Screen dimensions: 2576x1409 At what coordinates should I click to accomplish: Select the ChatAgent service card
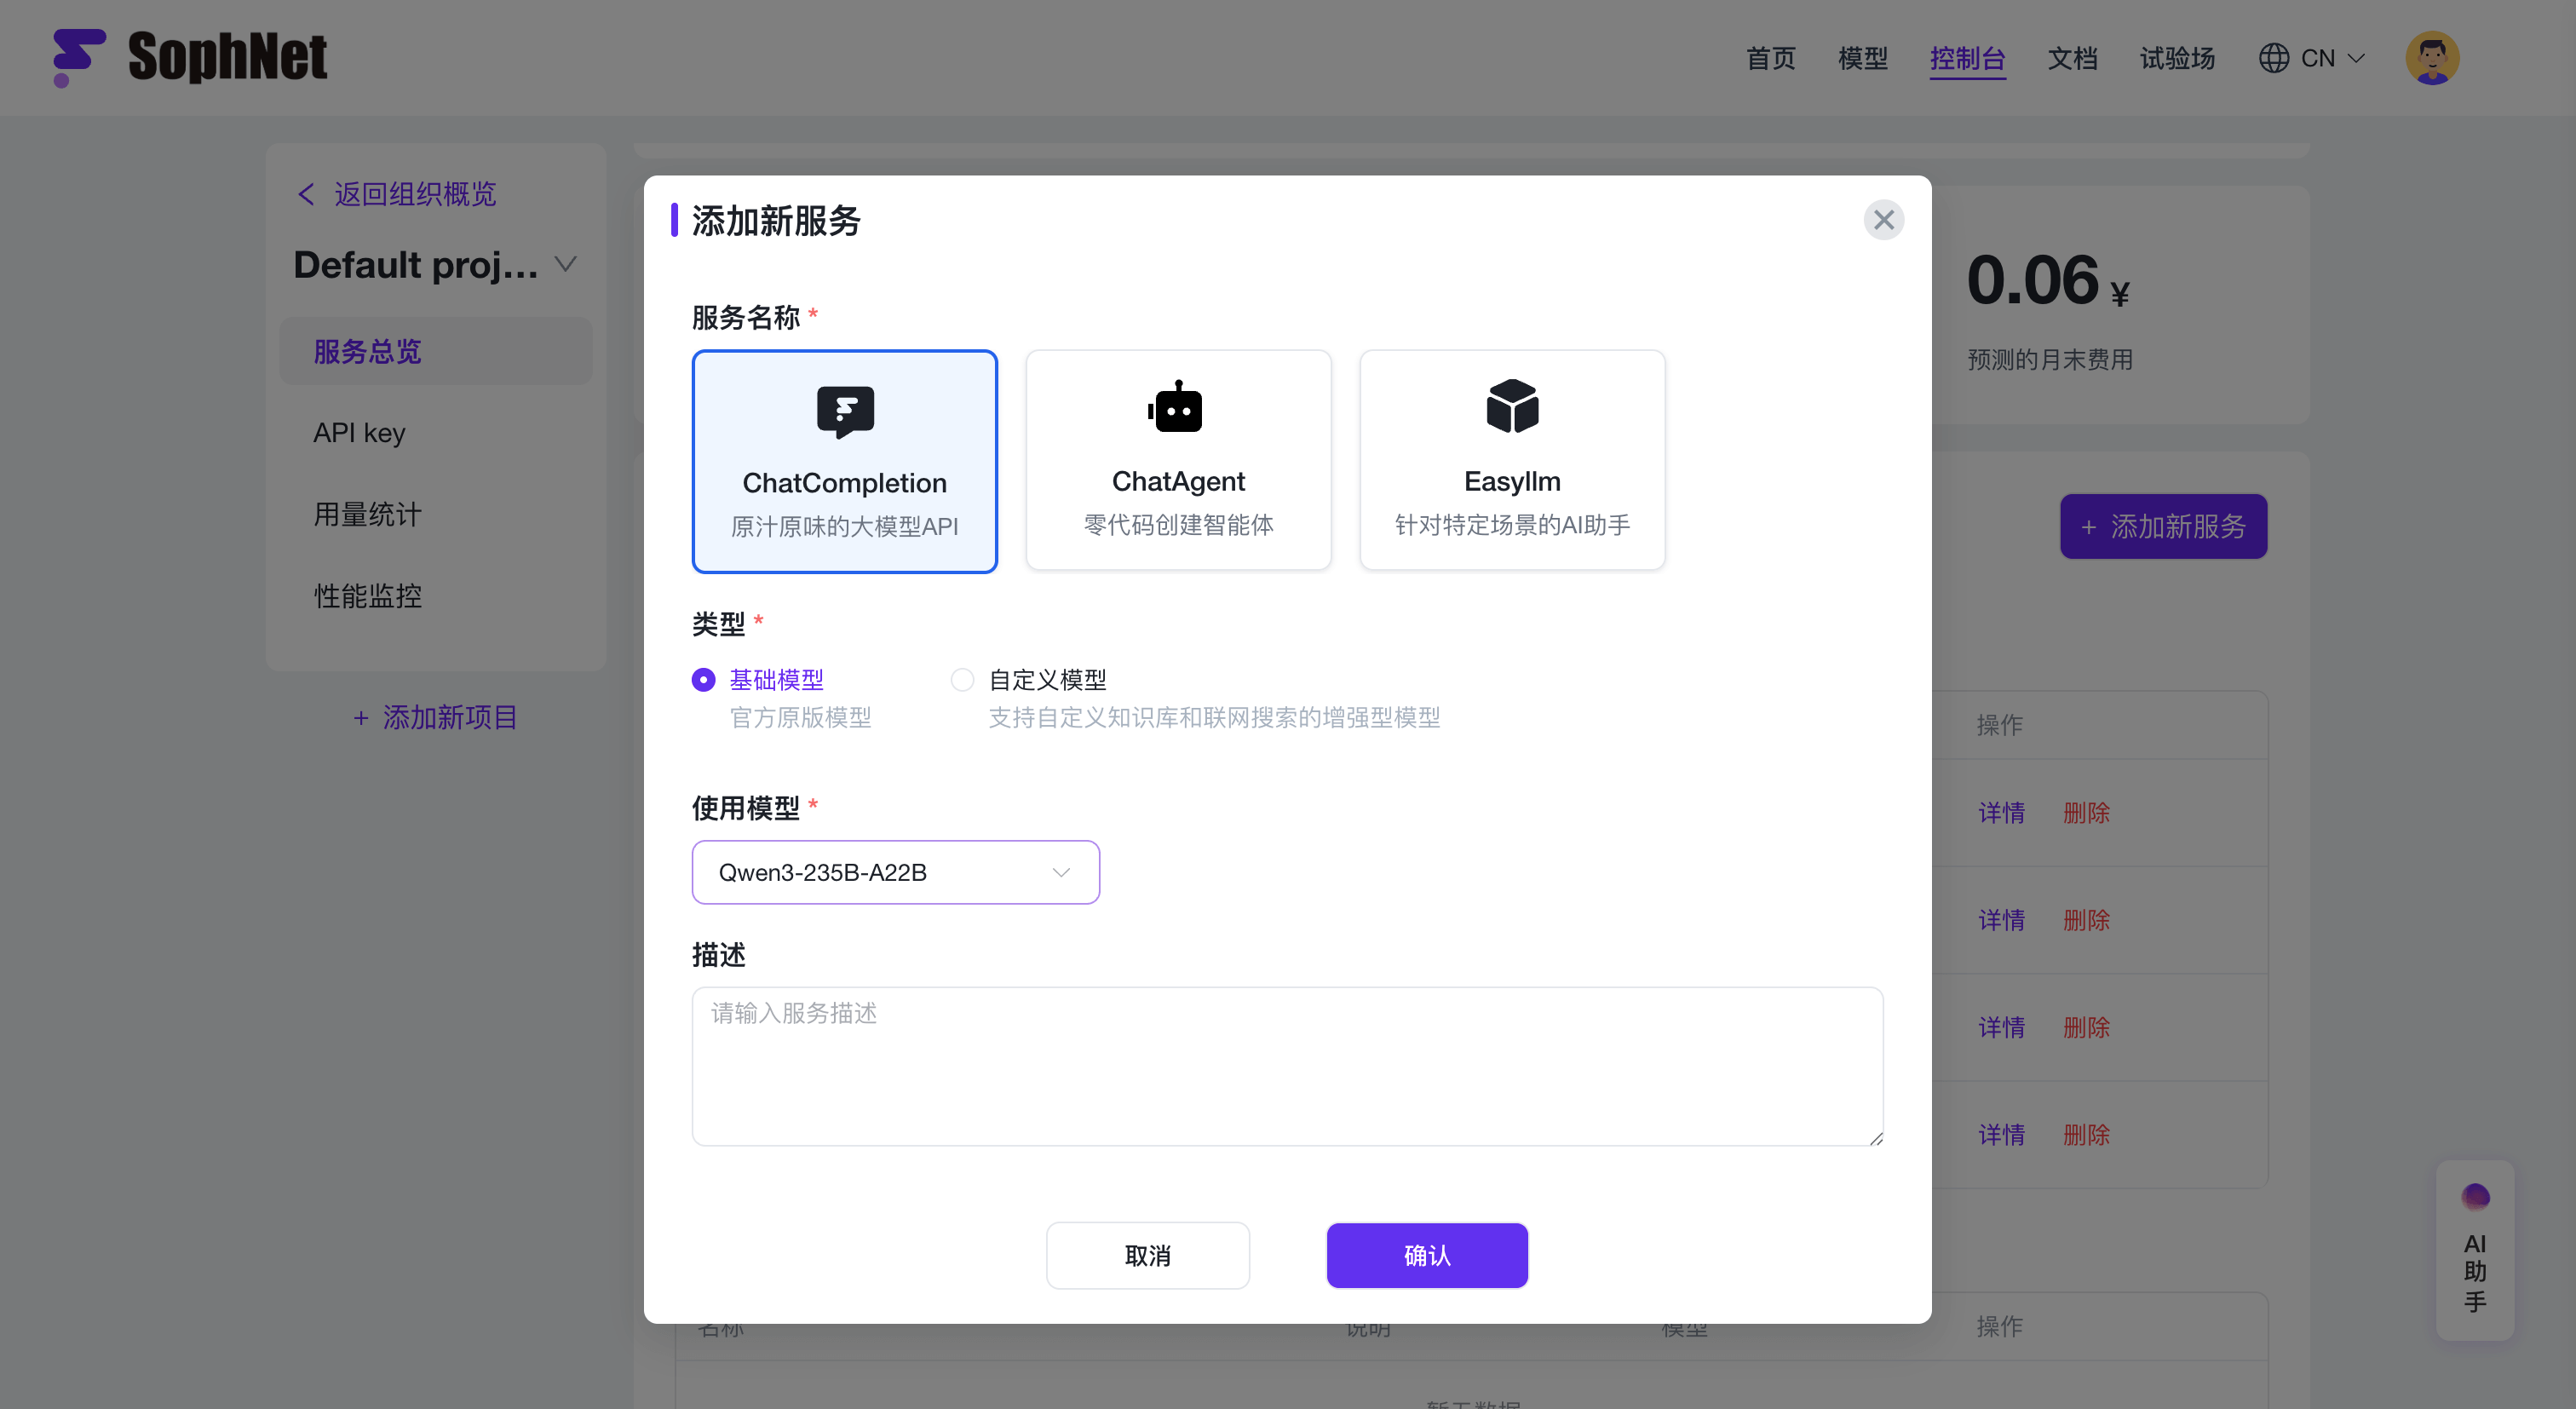(x=1178, y=460)
